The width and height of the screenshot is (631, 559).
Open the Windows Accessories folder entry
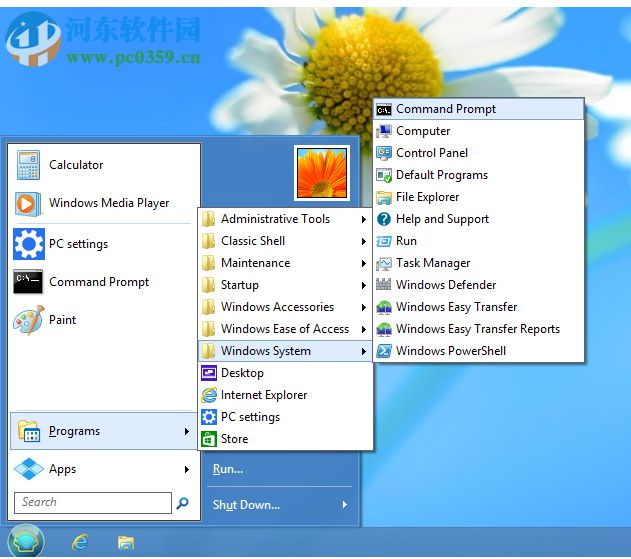[x=285, y=307]
